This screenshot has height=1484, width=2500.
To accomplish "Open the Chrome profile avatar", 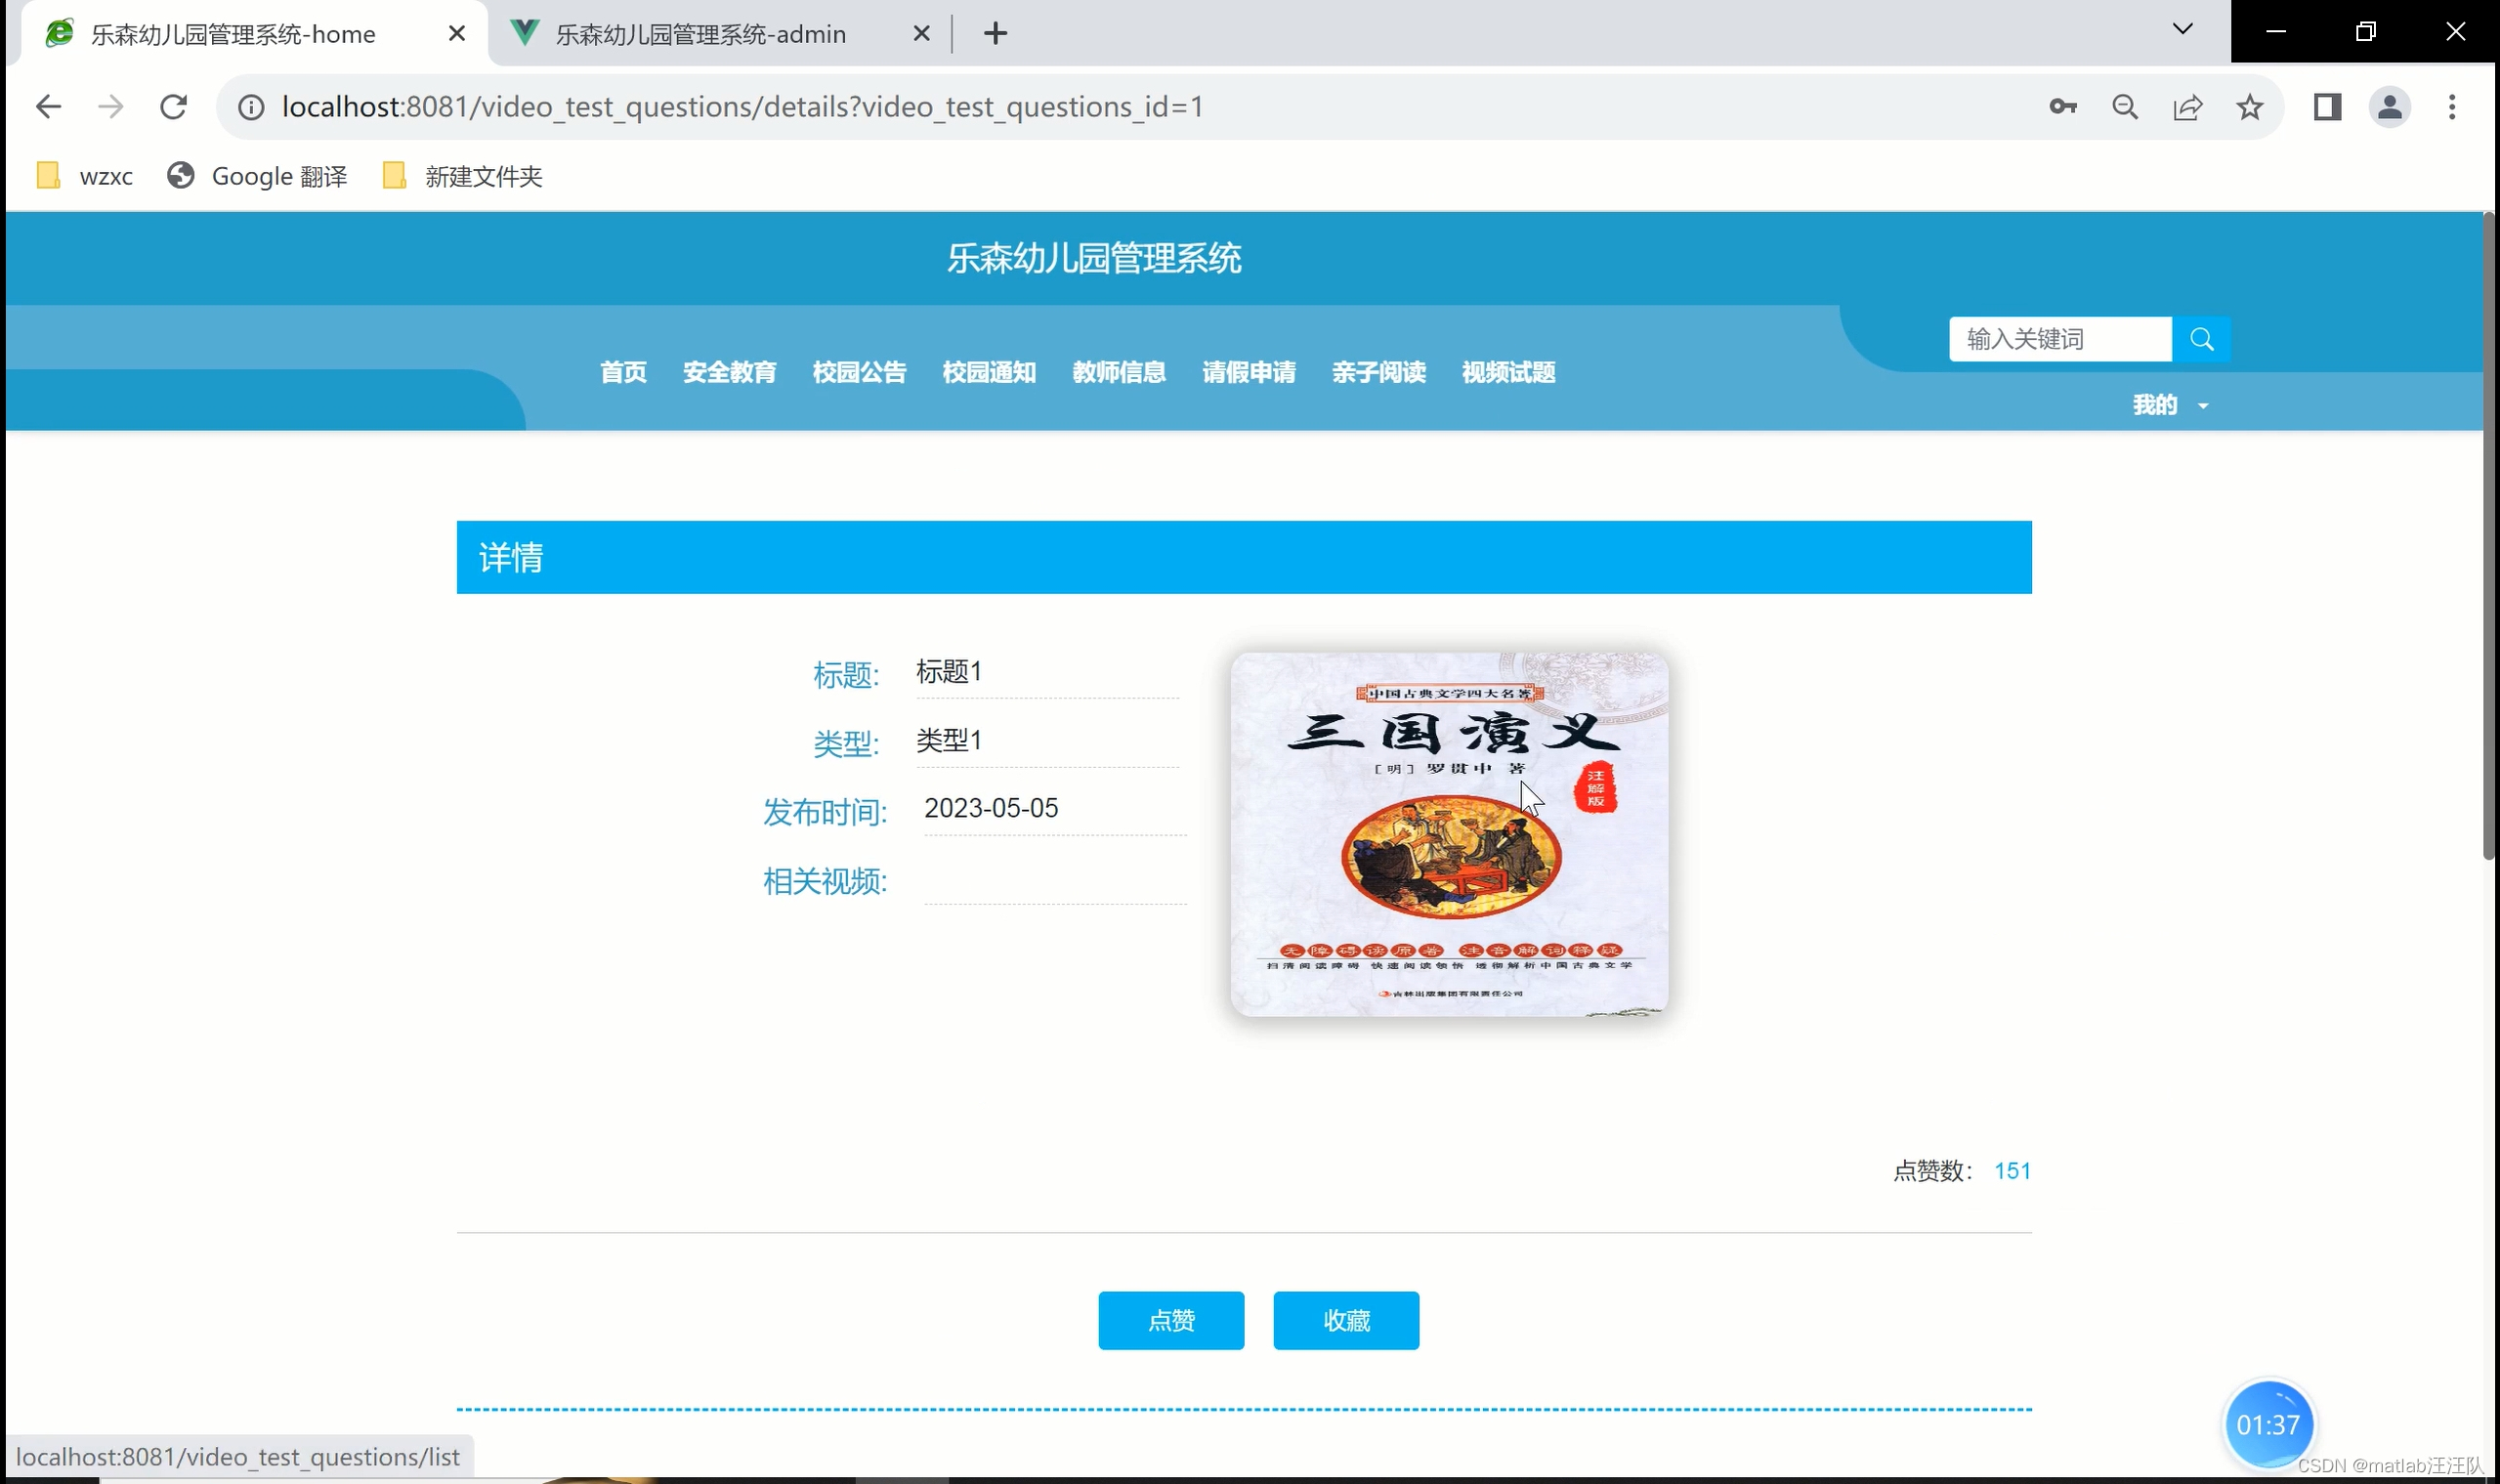I will pyautogui.click(x=2389, y=107).
